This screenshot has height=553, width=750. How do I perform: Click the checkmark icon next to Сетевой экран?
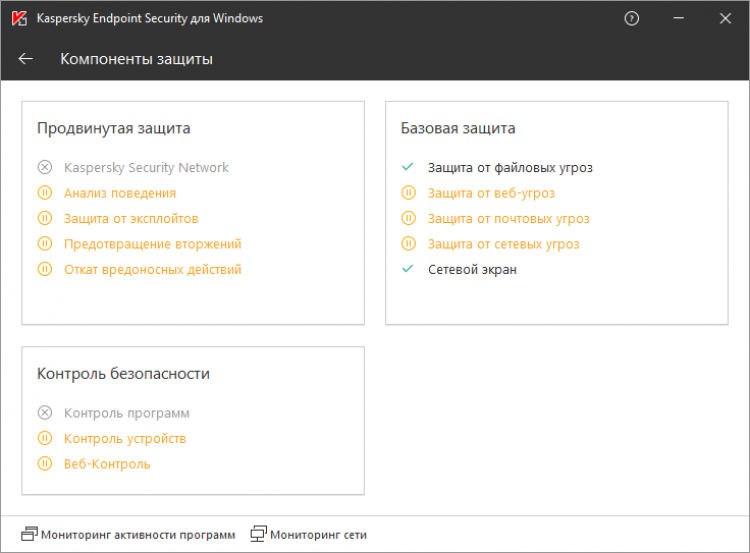point(407,269)
